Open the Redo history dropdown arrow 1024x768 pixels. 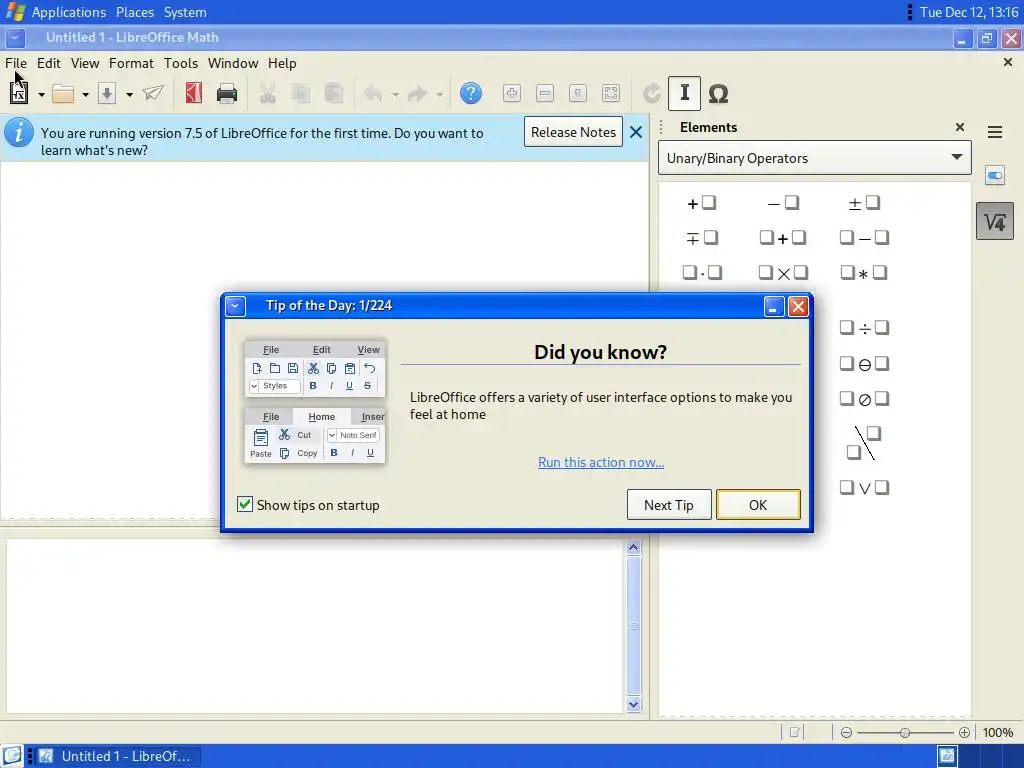point(439,95)
